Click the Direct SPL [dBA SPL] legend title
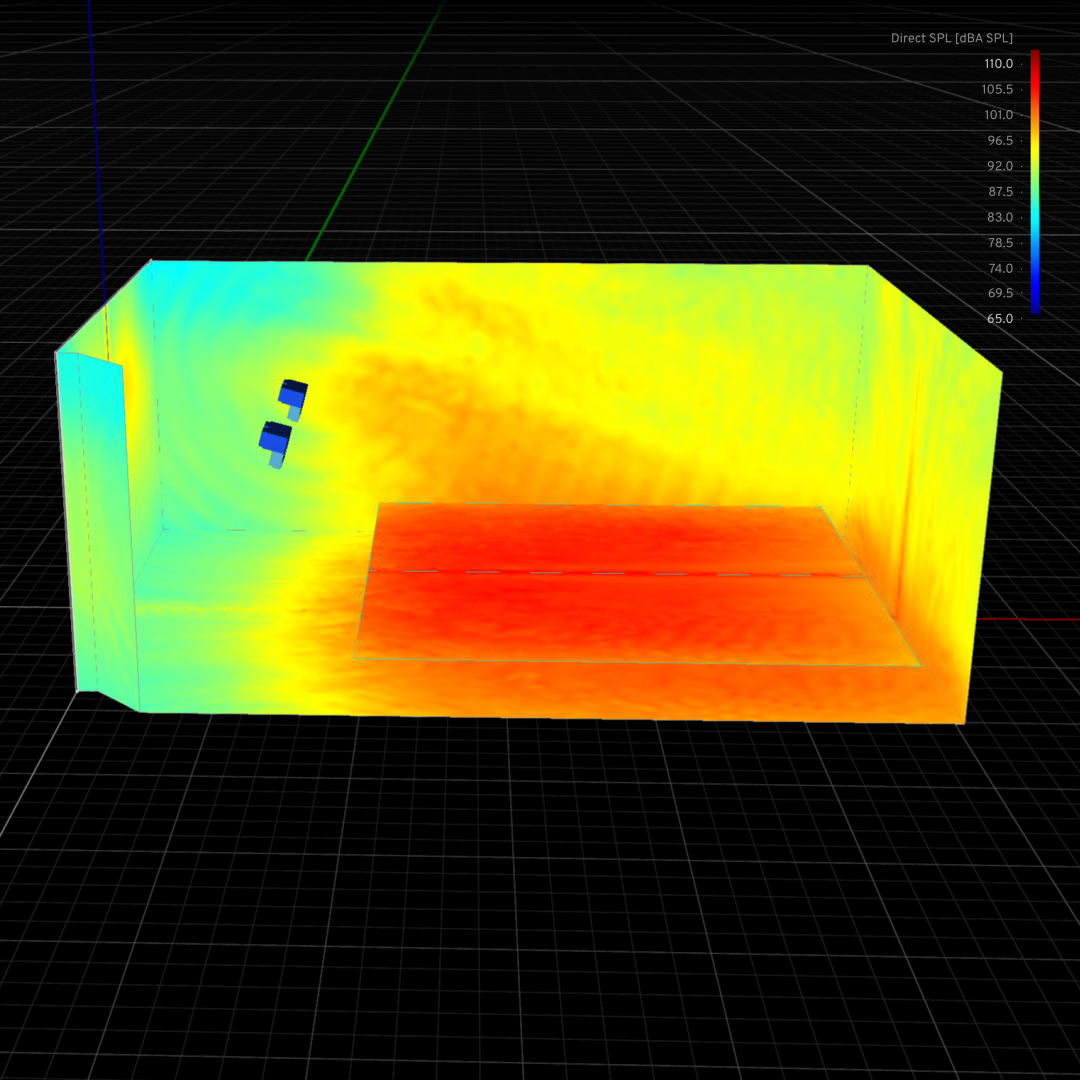This screenshot has height=1080, width=1080. pyautogui.click(x=951, y=38)
